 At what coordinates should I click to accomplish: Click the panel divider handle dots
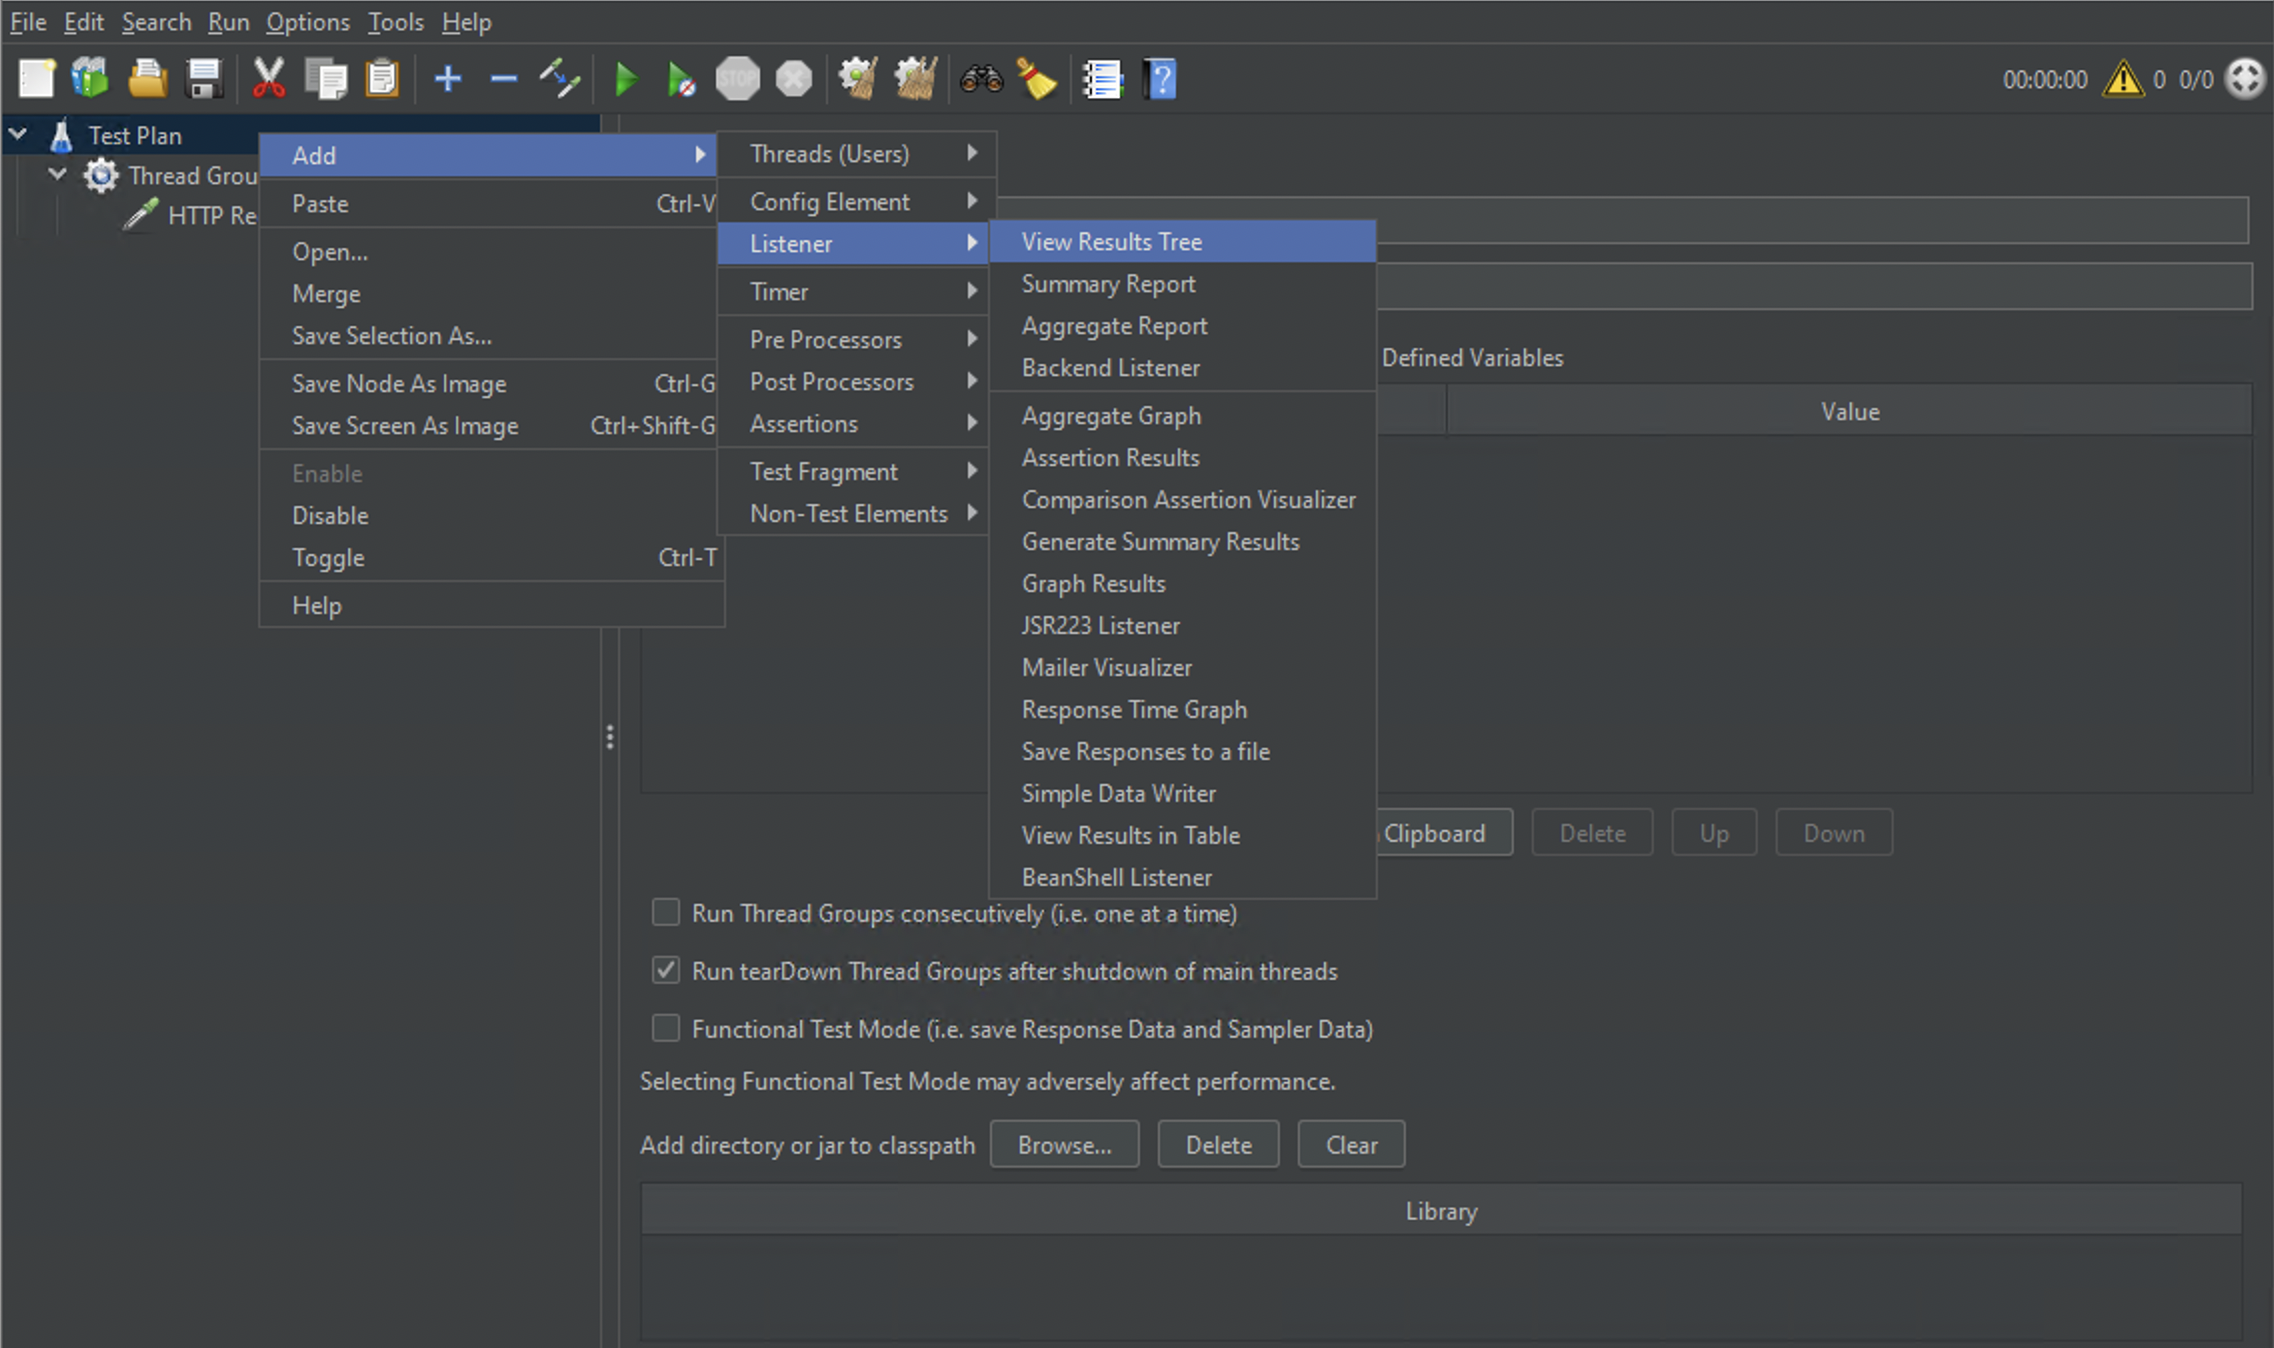(609, 737)
